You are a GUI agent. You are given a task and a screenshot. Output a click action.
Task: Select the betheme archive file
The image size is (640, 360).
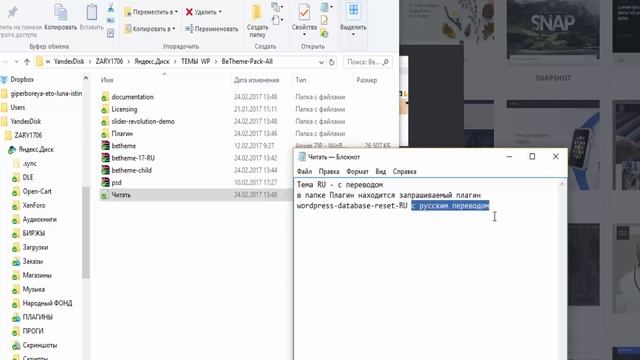tap(123, 146)
